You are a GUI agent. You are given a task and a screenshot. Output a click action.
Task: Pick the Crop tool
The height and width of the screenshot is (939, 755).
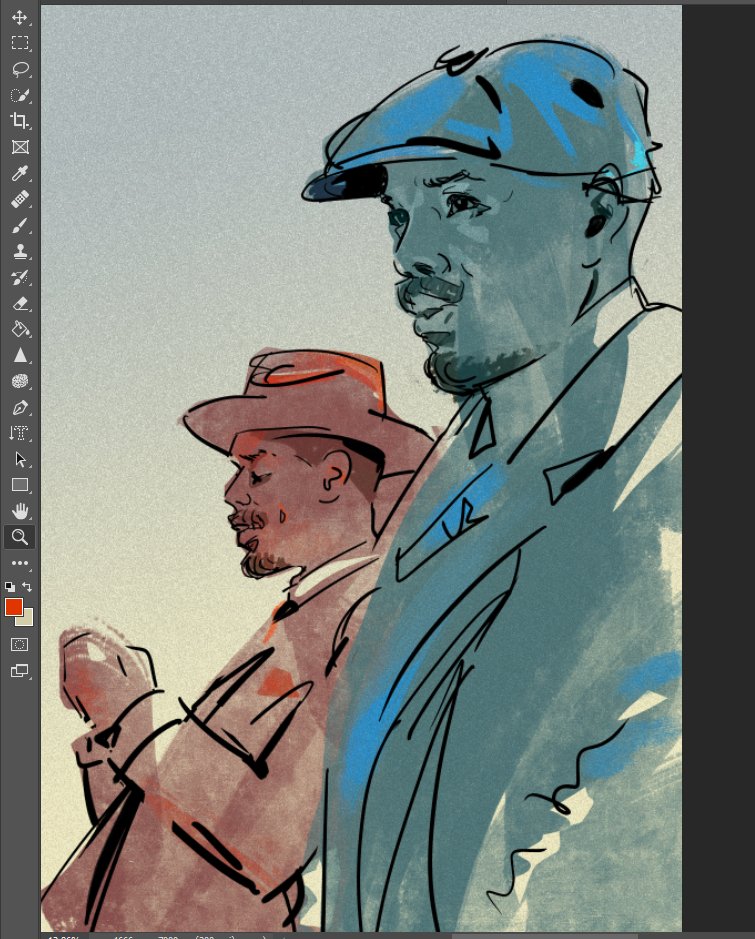(19, 121)
